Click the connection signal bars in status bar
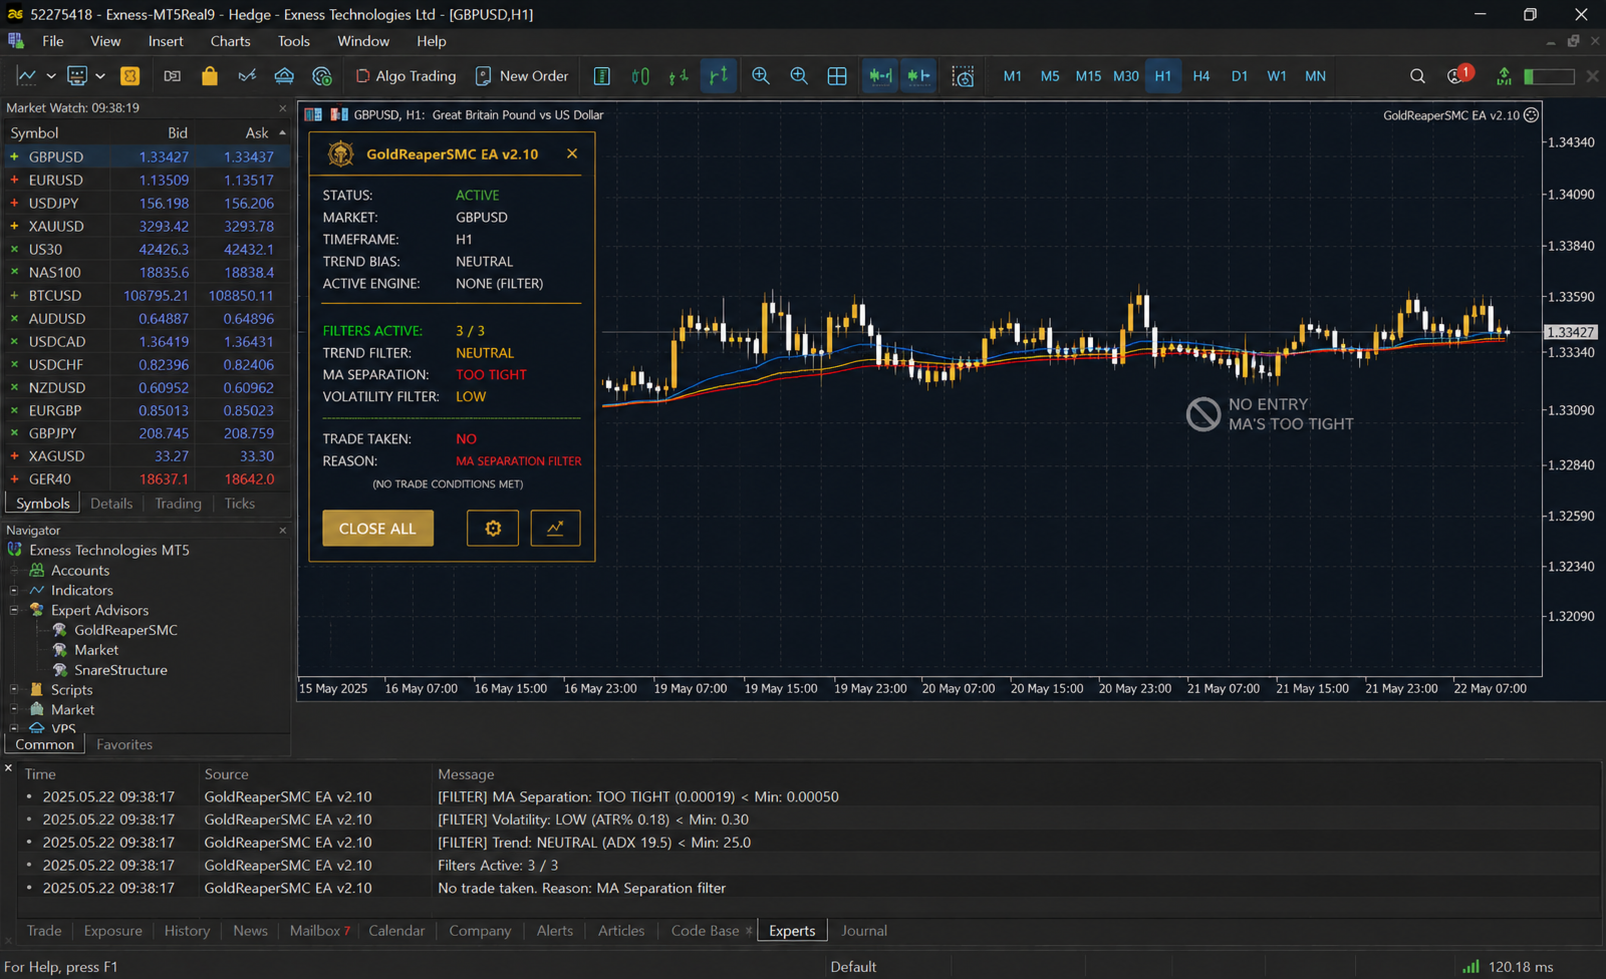 [1471, 967]
